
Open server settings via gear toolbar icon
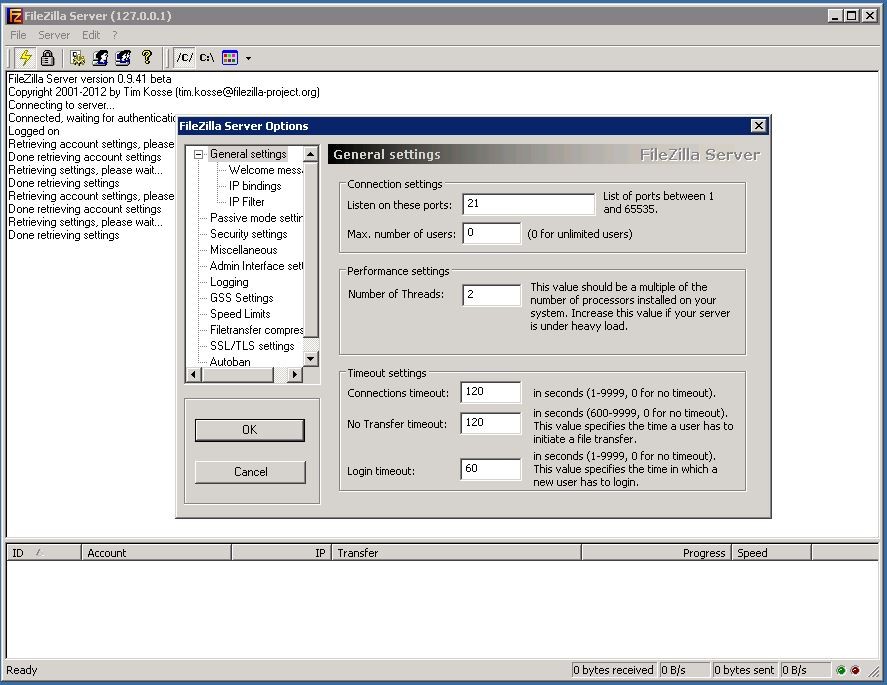click(x=77, y=58)
